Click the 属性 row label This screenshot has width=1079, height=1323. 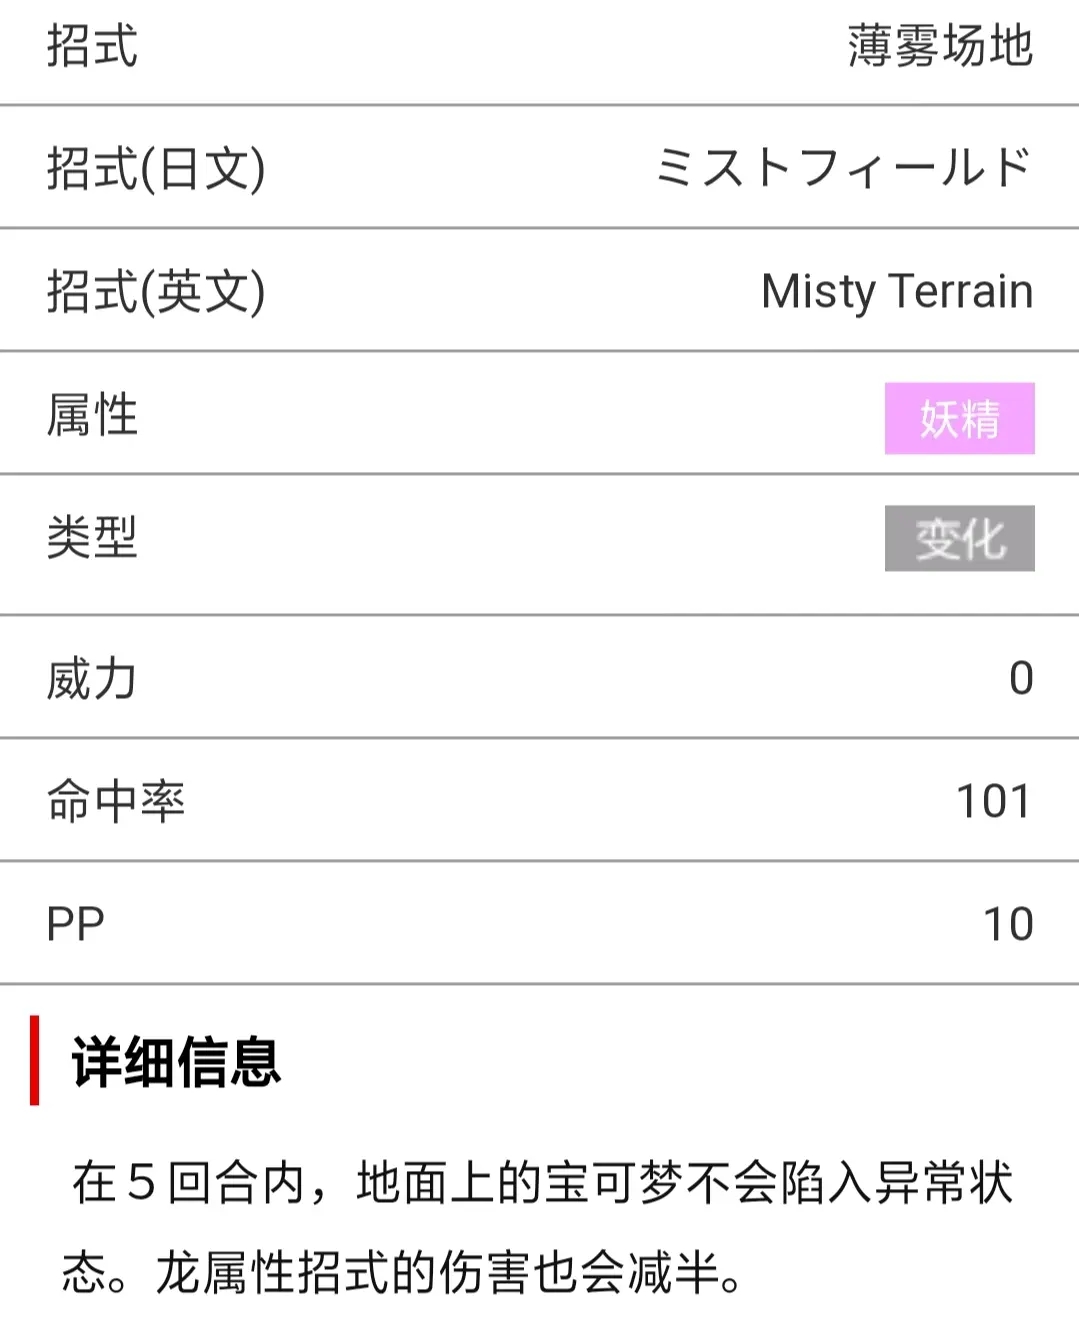coord(92,415)
